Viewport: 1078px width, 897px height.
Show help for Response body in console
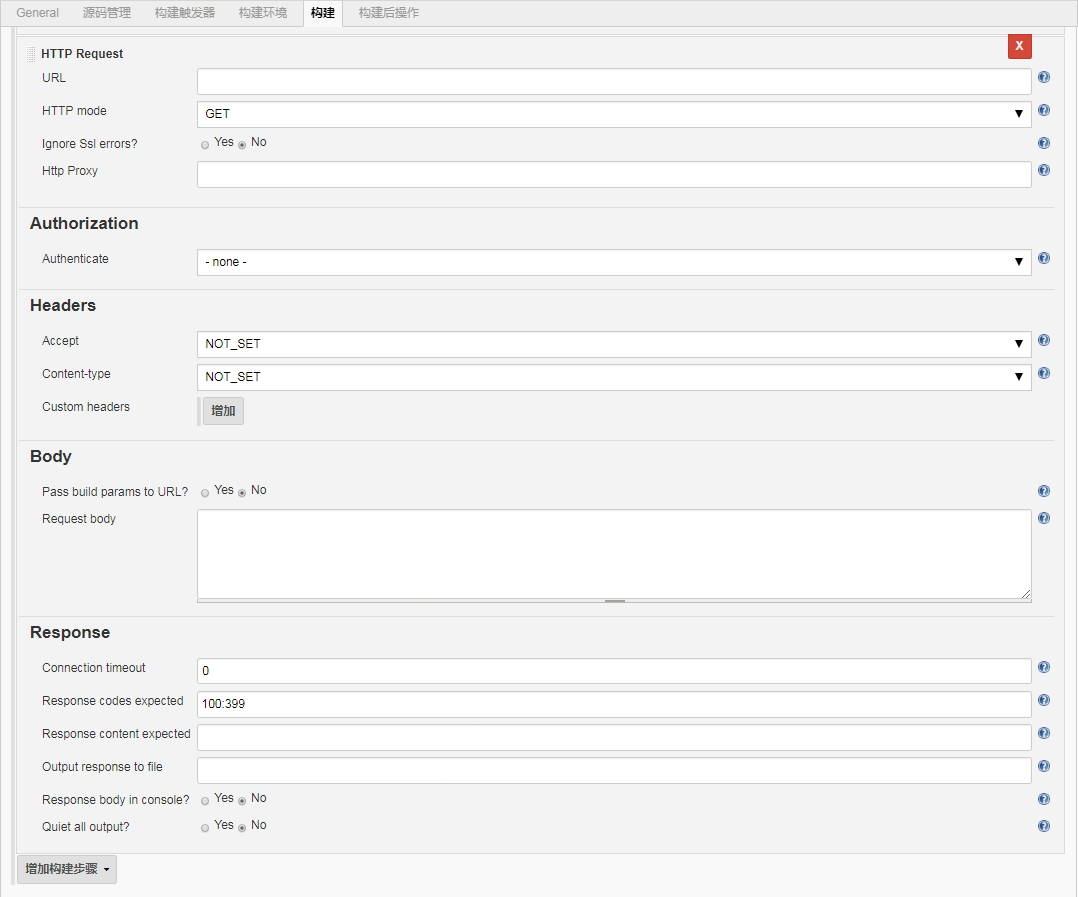click(1044, 799)
